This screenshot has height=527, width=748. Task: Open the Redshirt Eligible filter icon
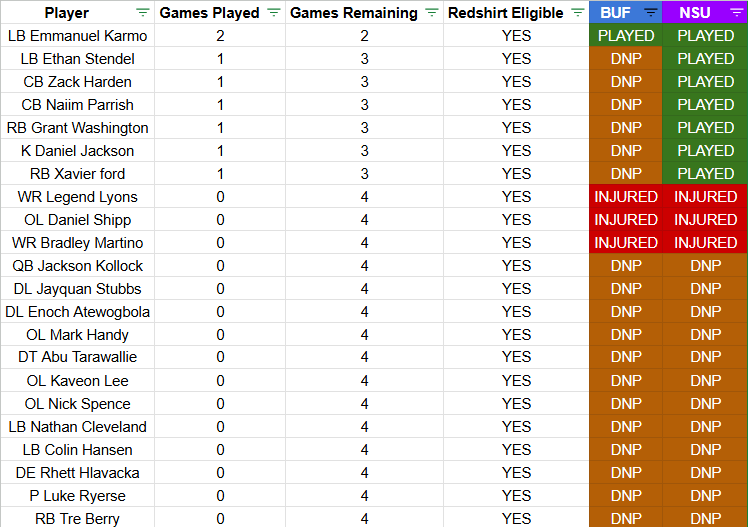click(578, 13)
